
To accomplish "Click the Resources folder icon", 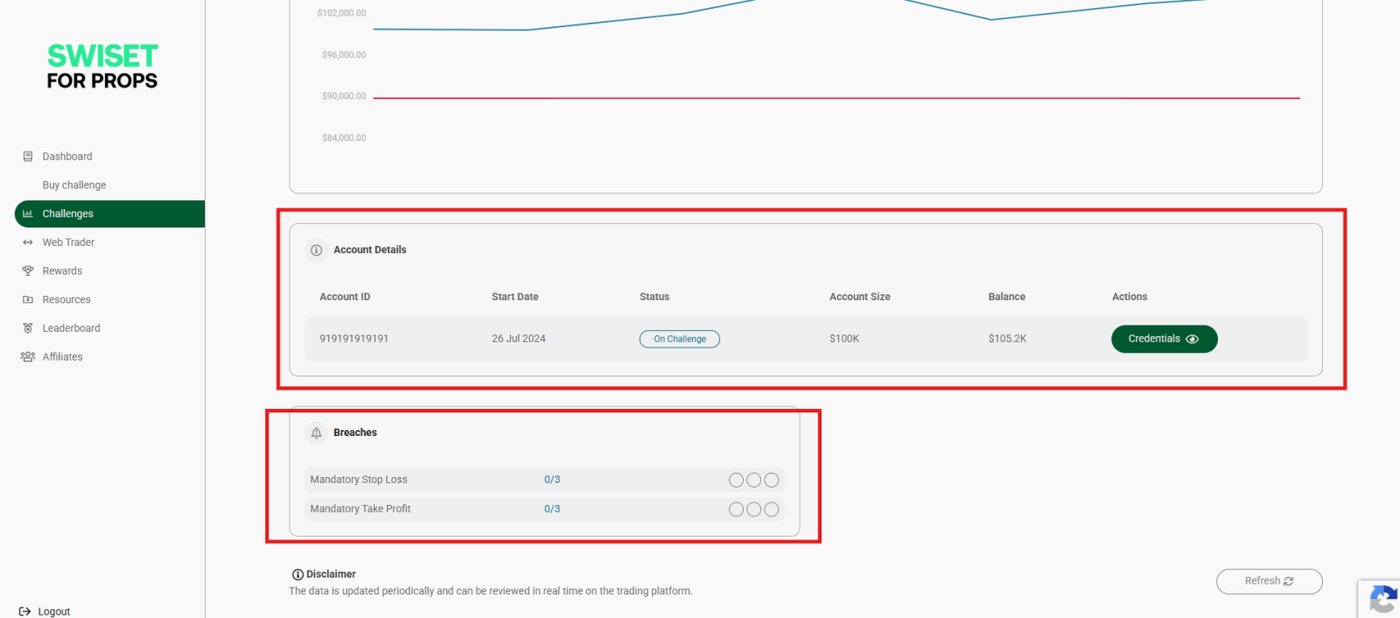I will pos(28,300).
